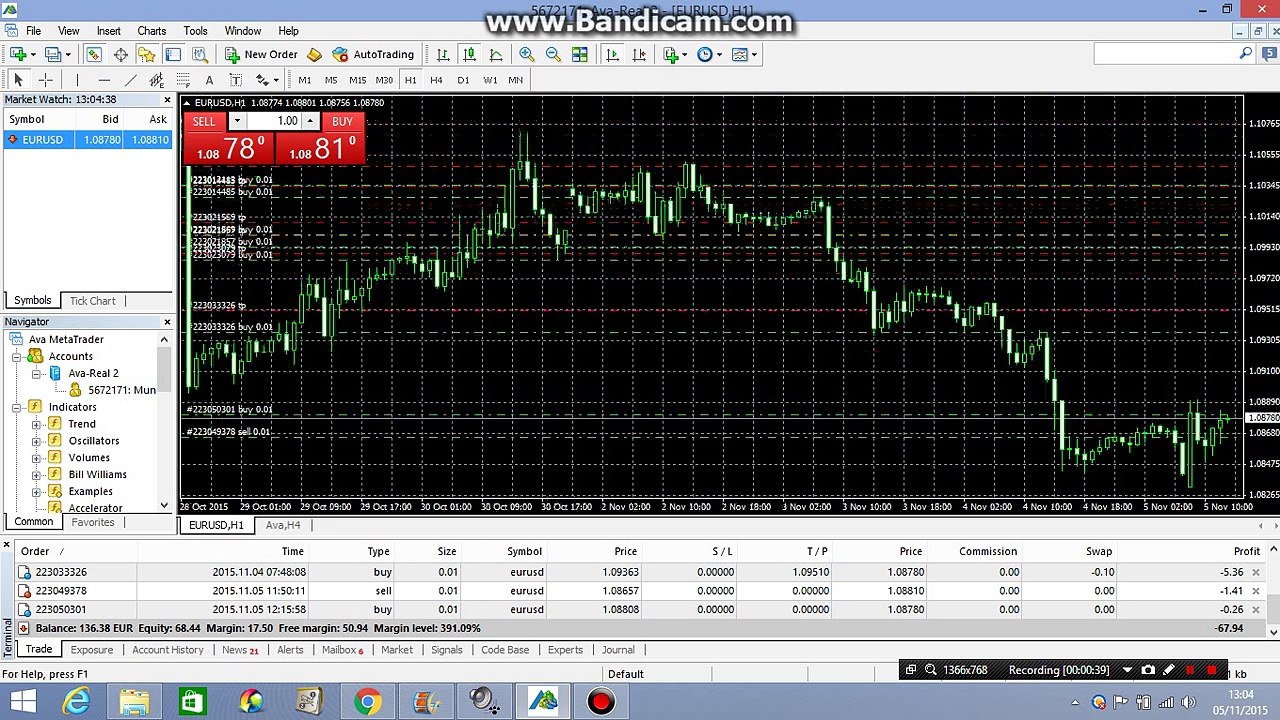Zoom out of the chart
1280x720 pixels.
coord(553,55)
